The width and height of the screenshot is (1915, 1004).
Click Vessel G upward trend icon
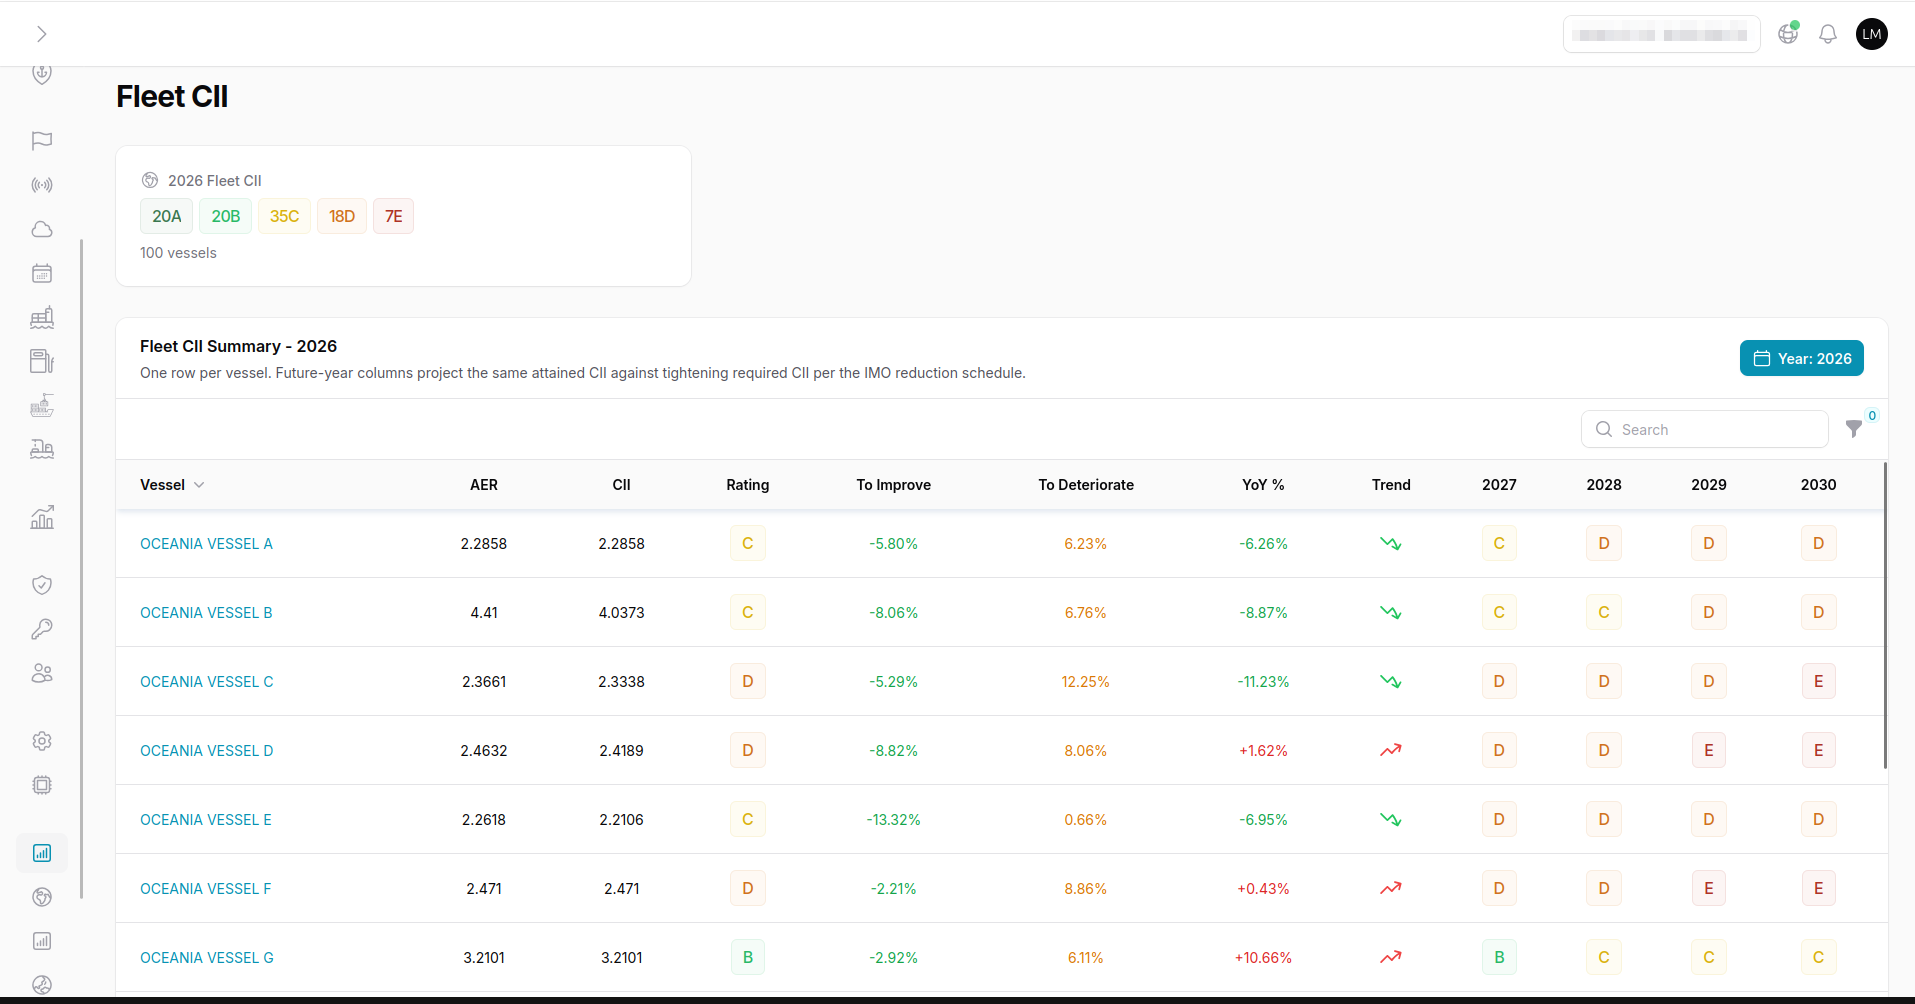(x=1391, y=958)
